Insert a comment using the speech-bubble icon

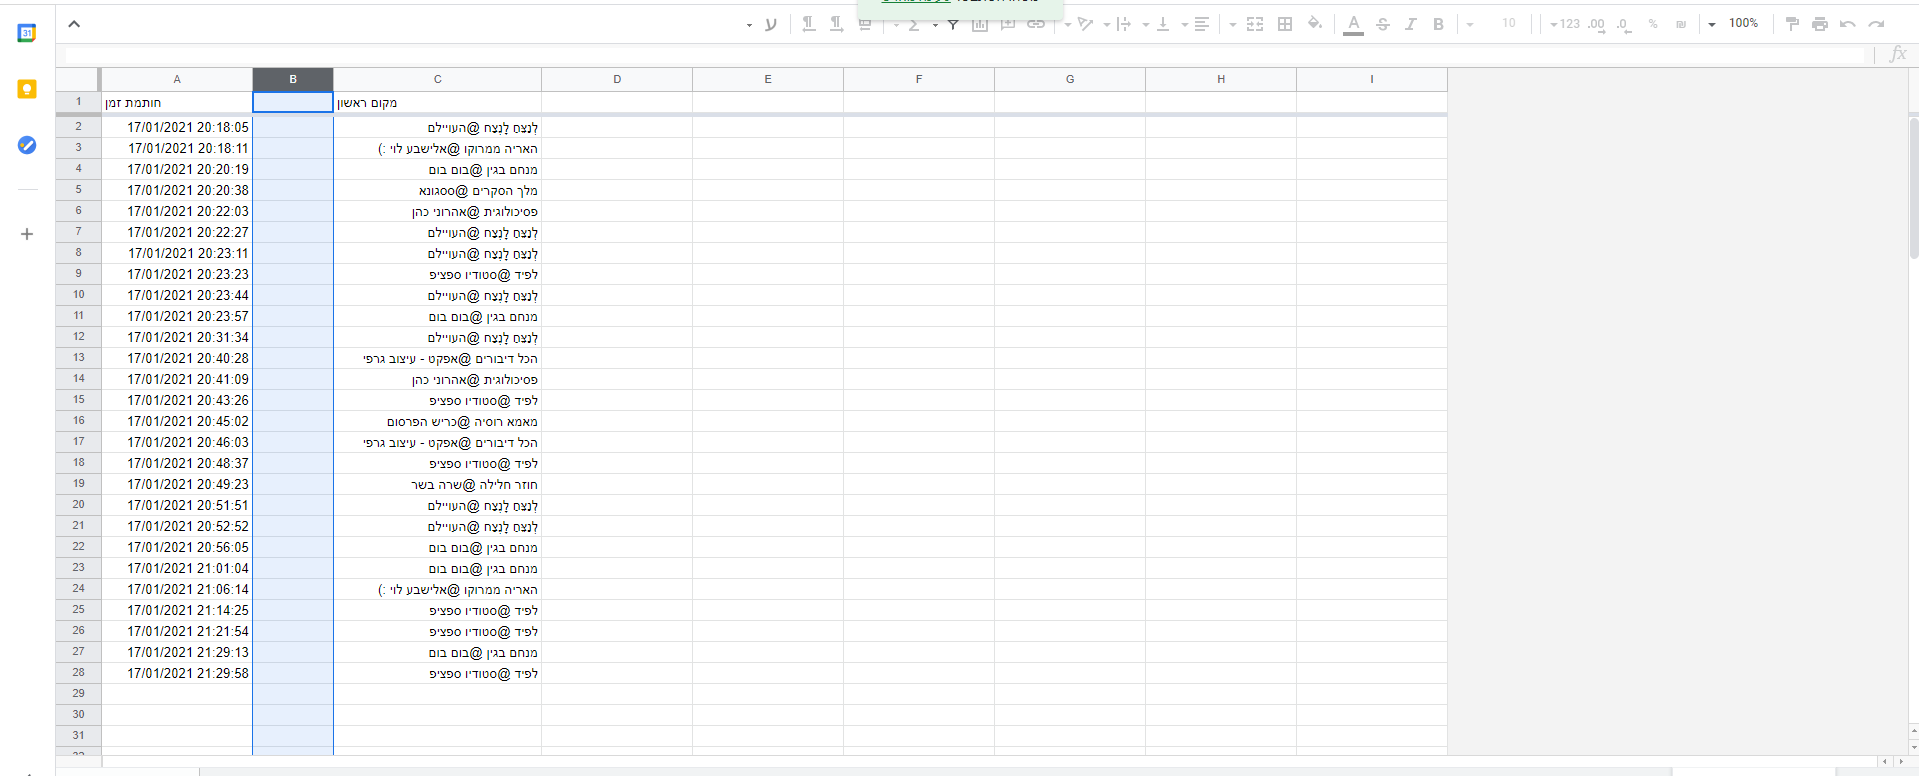[x=1008, y=24]
